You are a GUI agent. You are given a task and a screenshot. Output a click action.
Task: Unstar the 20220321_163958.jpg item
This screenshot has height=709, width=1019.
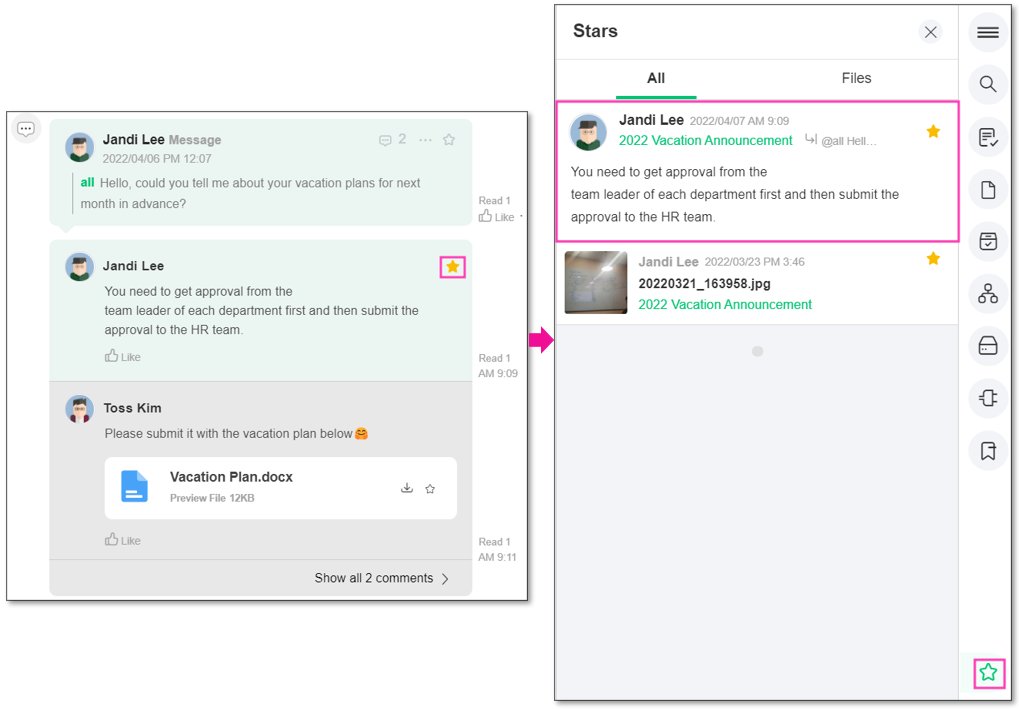933,259
